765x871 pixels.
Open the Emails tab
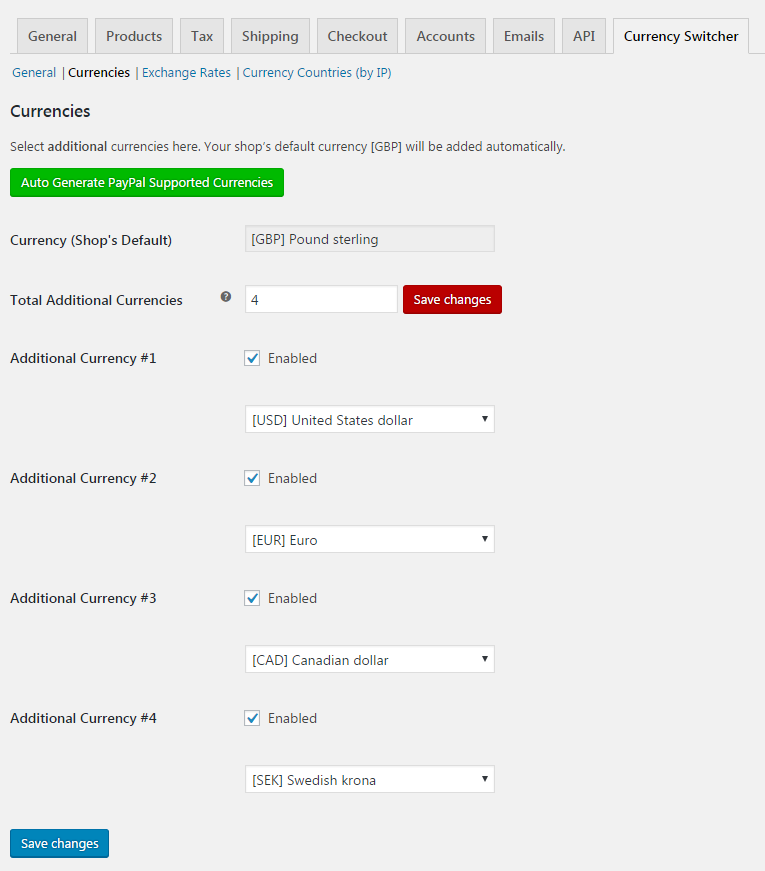(524, 36)
